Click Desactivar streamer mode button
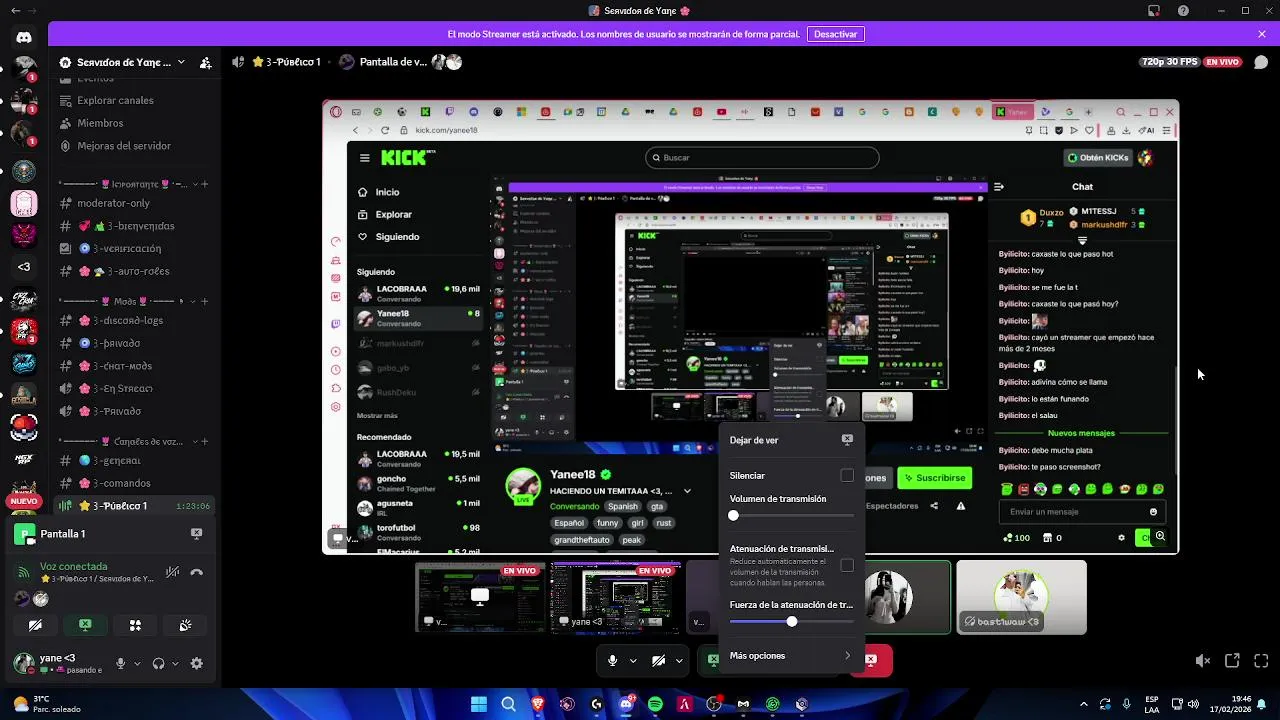The image size is (1280, 720). (x=835, y=34)
